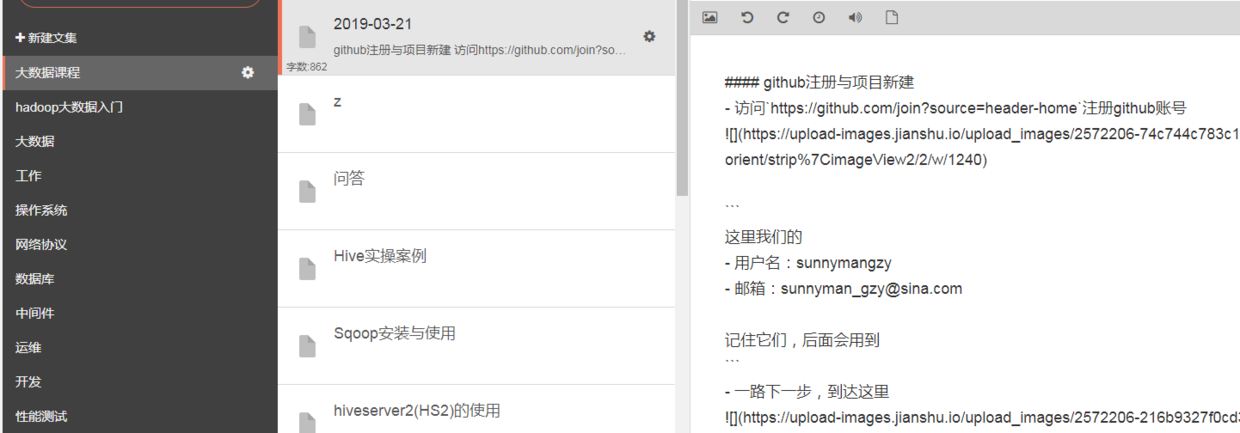The height and width of the screenshot is (433, 1240).
Task: Open the gear menu of the 2019-03-21 article
Action: click(649, 36)
